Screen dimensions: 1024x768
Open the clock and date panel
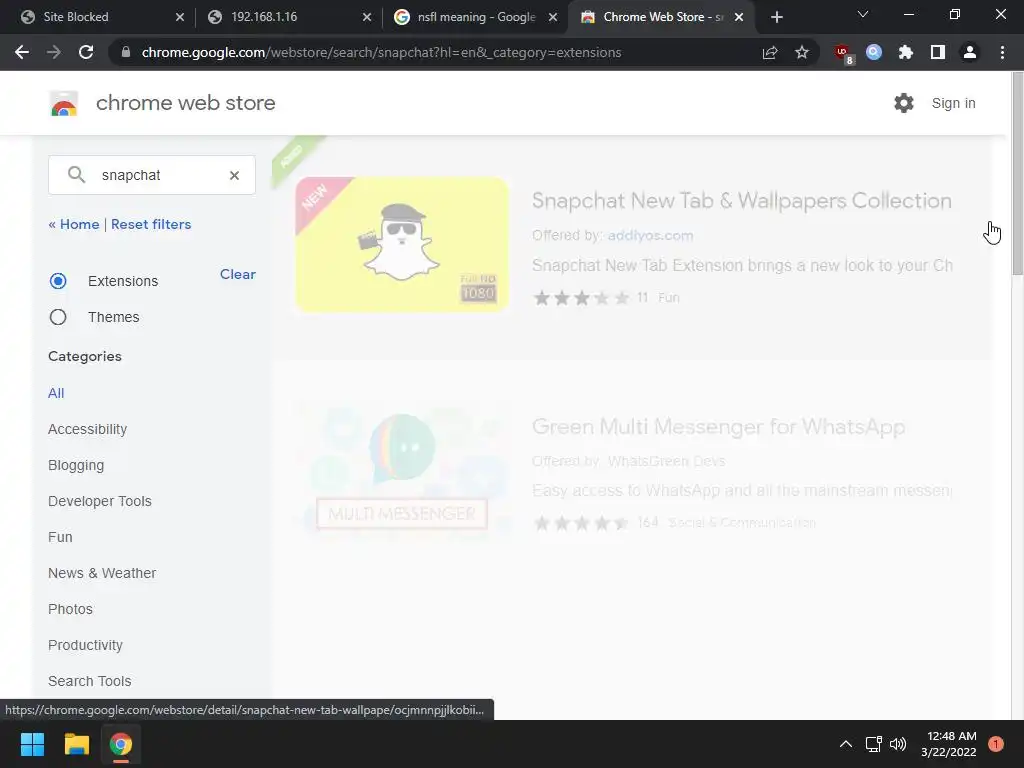[x=949, y=744]
